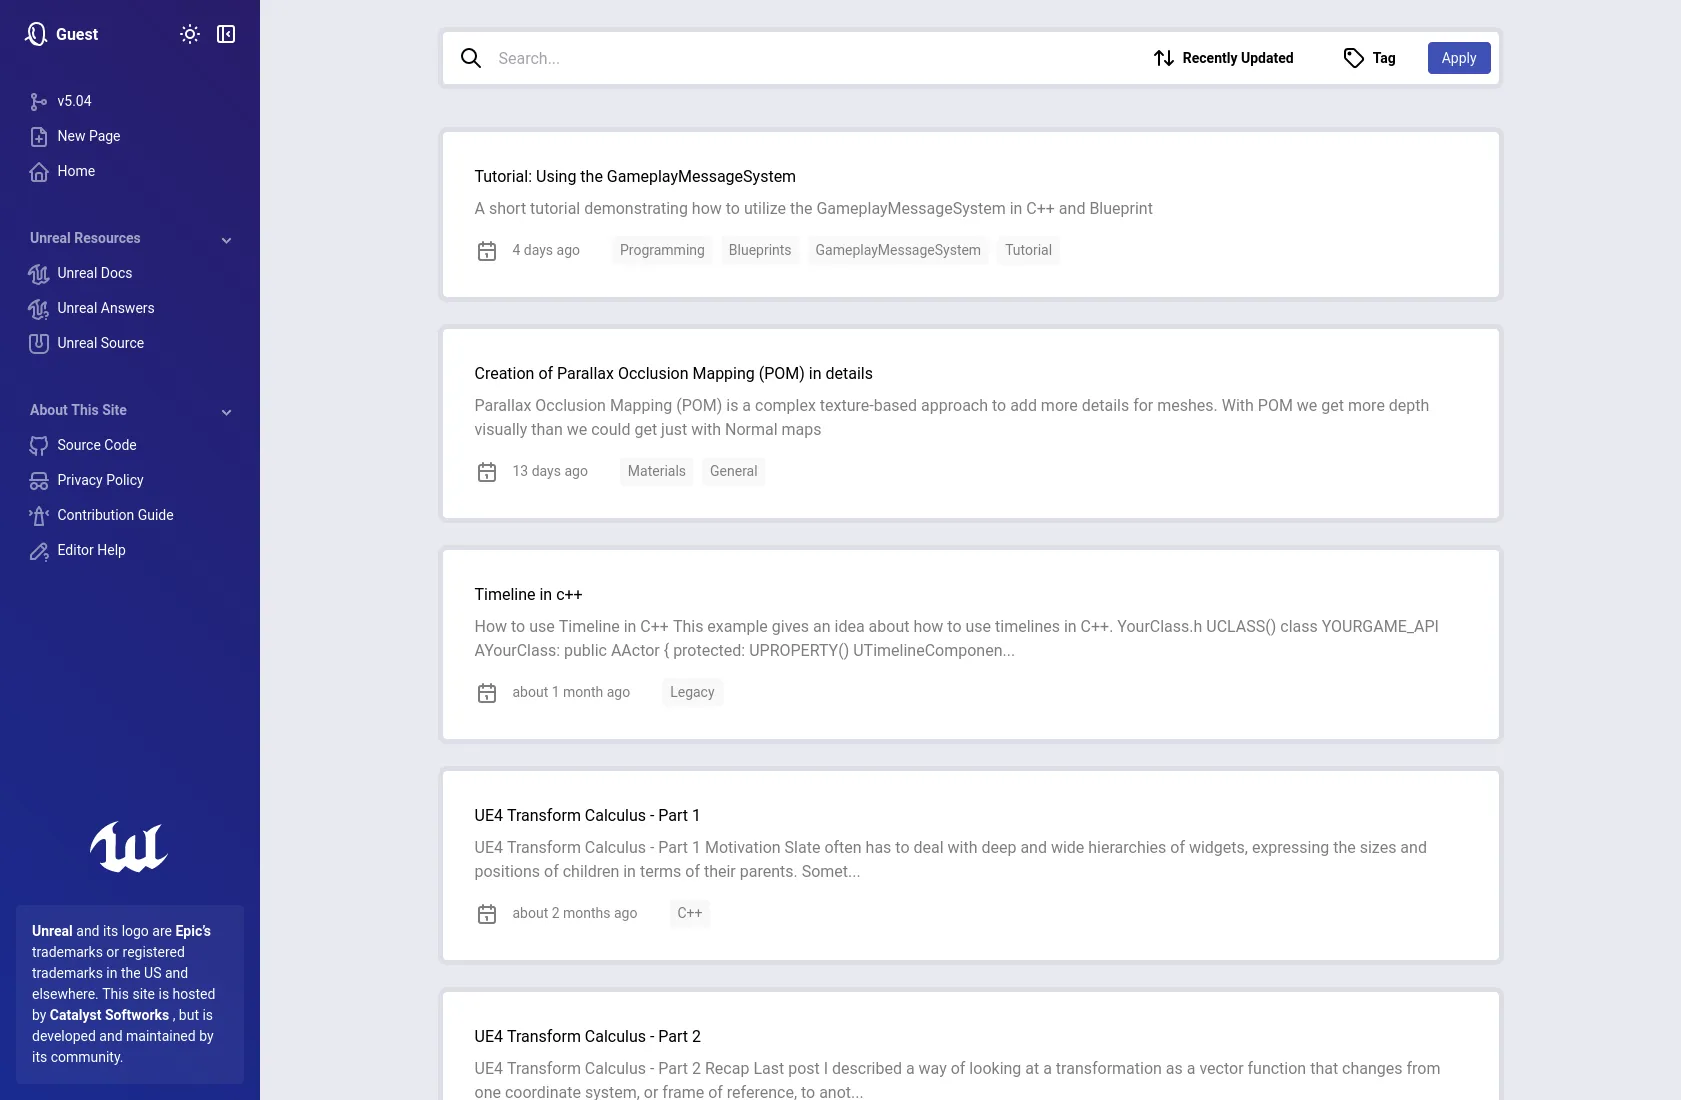1681x1100 pixels.
Task: Select the GameplayMessageSystem tag chip
Action: pos(897,250)
